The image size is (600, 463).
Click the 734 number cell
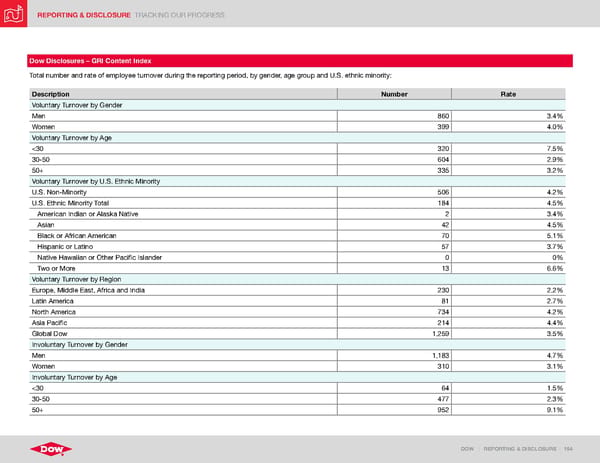[395, 312]
